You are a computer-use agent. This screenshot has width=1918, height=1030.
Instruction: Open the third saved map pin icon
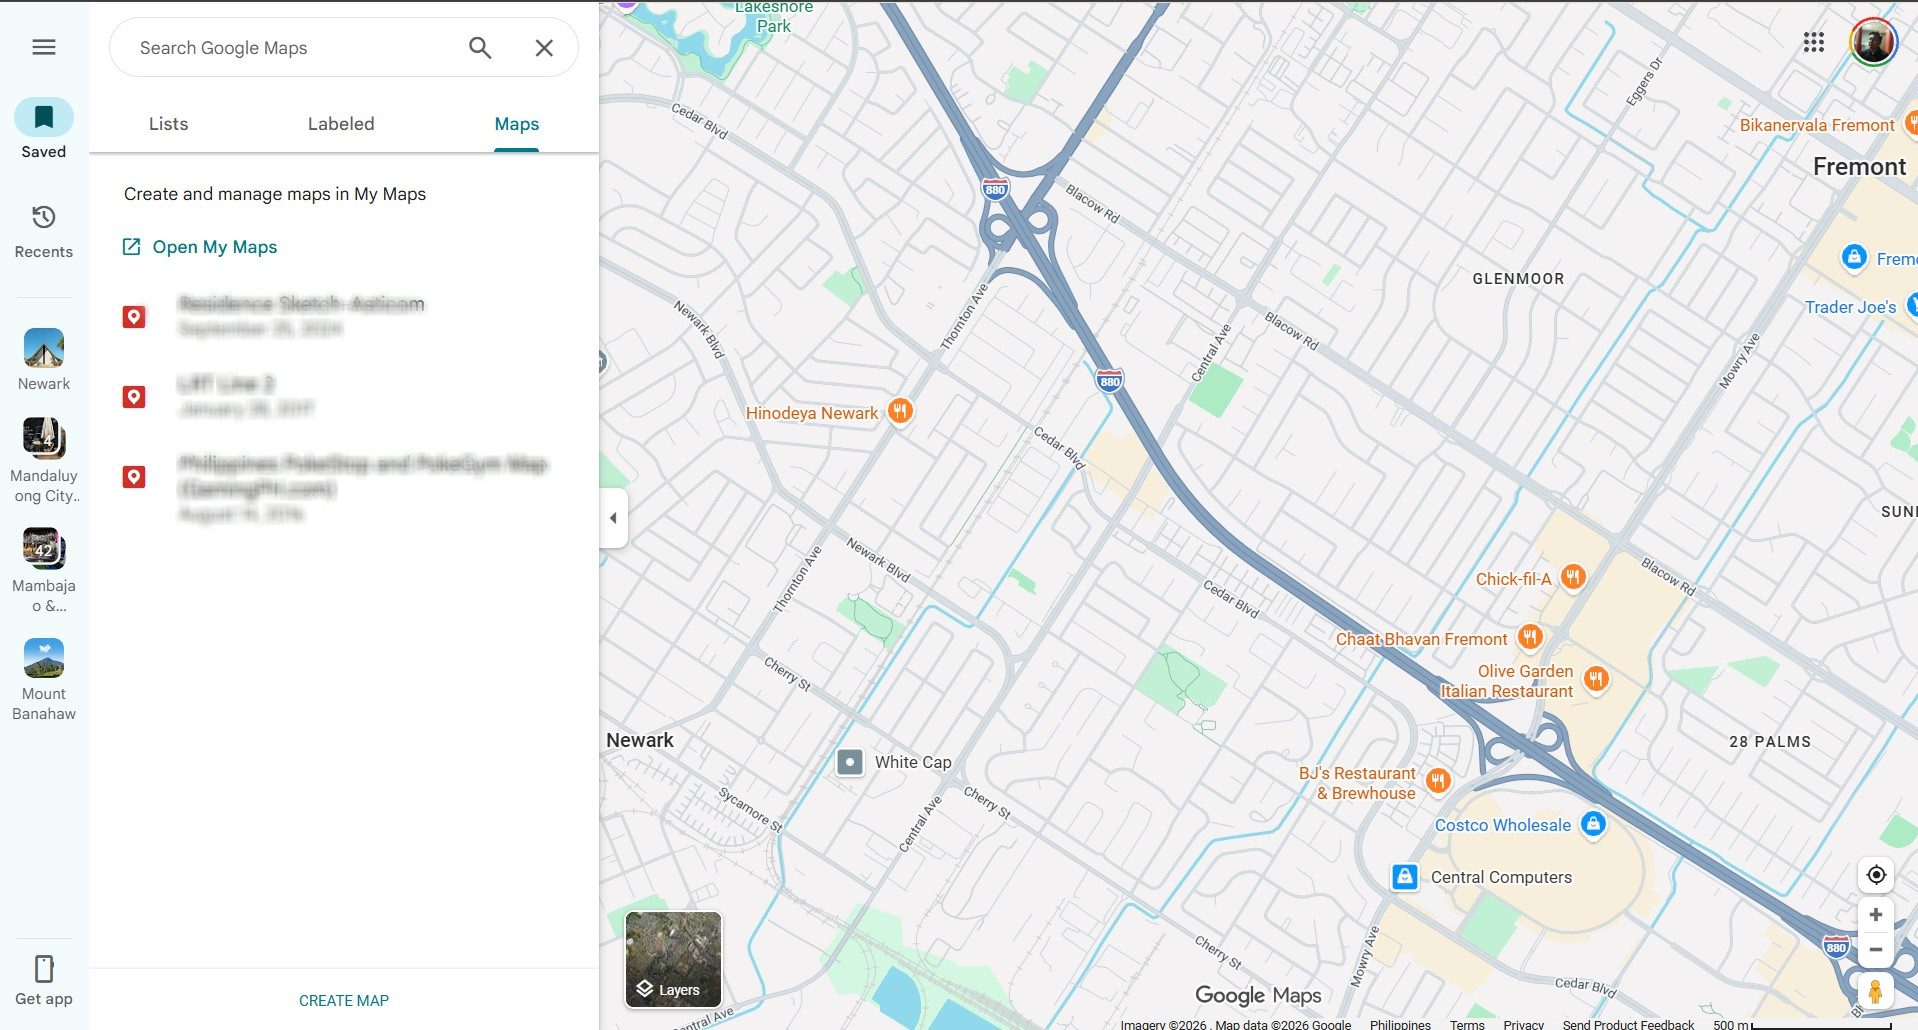[134, 477]
